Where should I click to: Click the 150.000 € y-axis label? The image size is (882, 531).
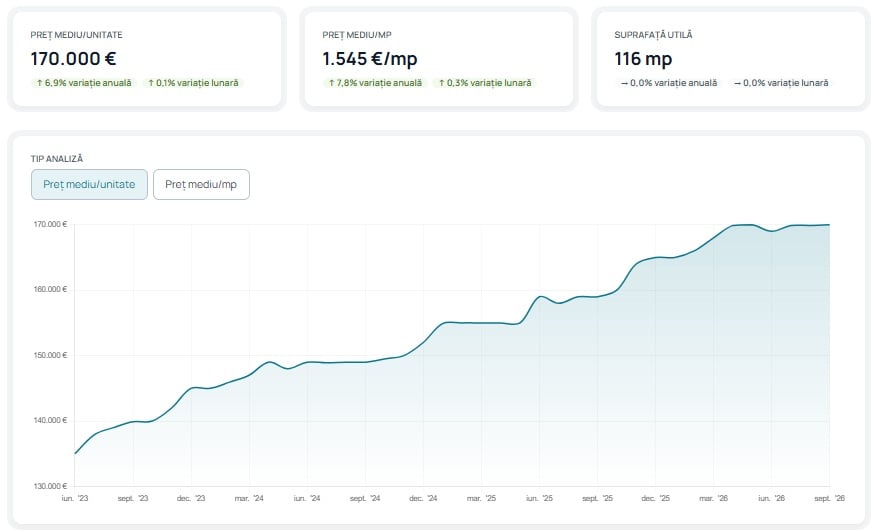click(x=50, y=356)
